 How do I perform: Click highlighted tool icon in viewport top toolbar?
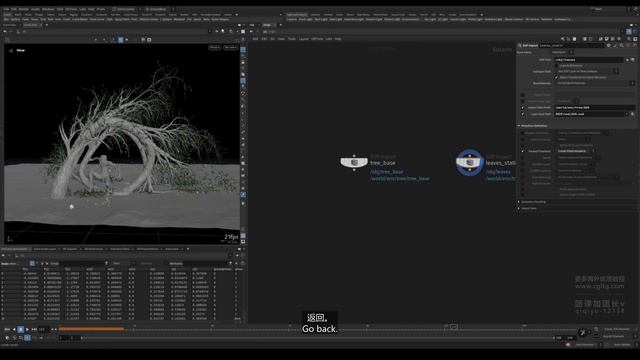120,40
